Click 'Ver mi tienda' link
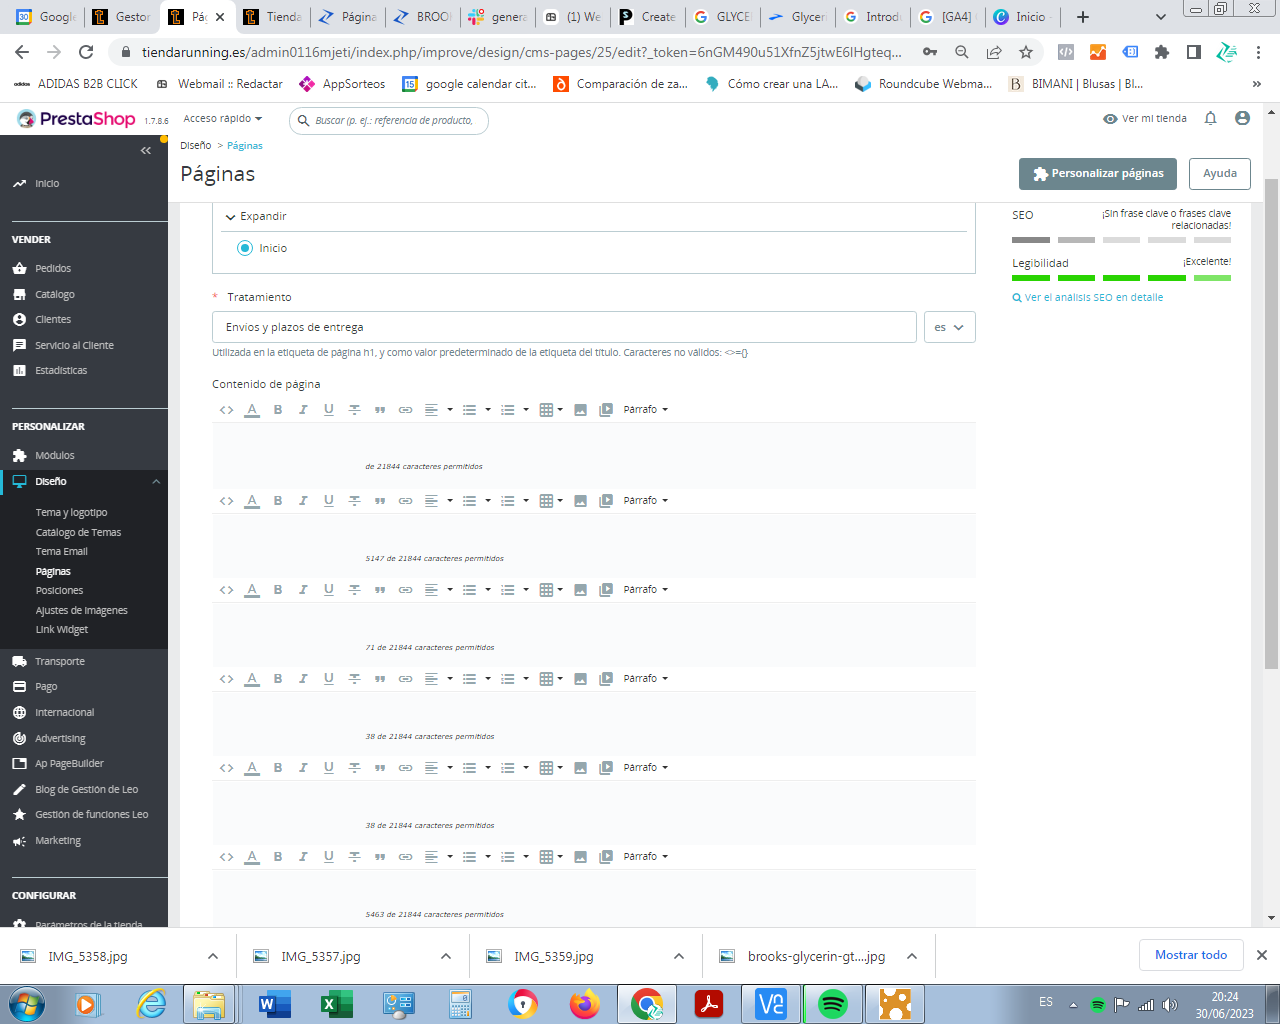1280x1024 pixels. pyautogui.click(x=1145, y=119)
